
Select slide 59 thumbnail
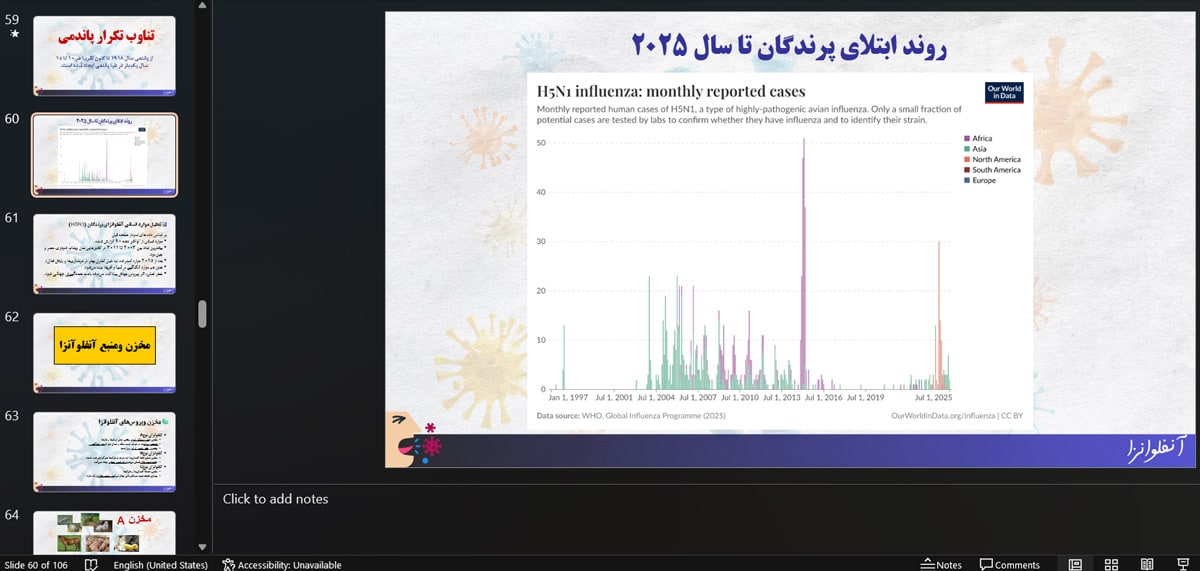105,56
